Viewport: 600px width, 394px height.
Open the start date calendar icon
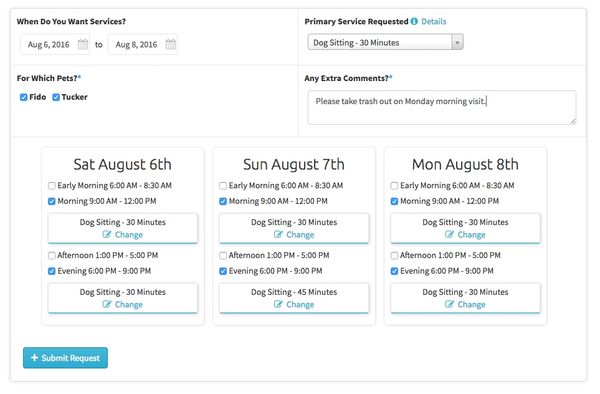(83, 44)
